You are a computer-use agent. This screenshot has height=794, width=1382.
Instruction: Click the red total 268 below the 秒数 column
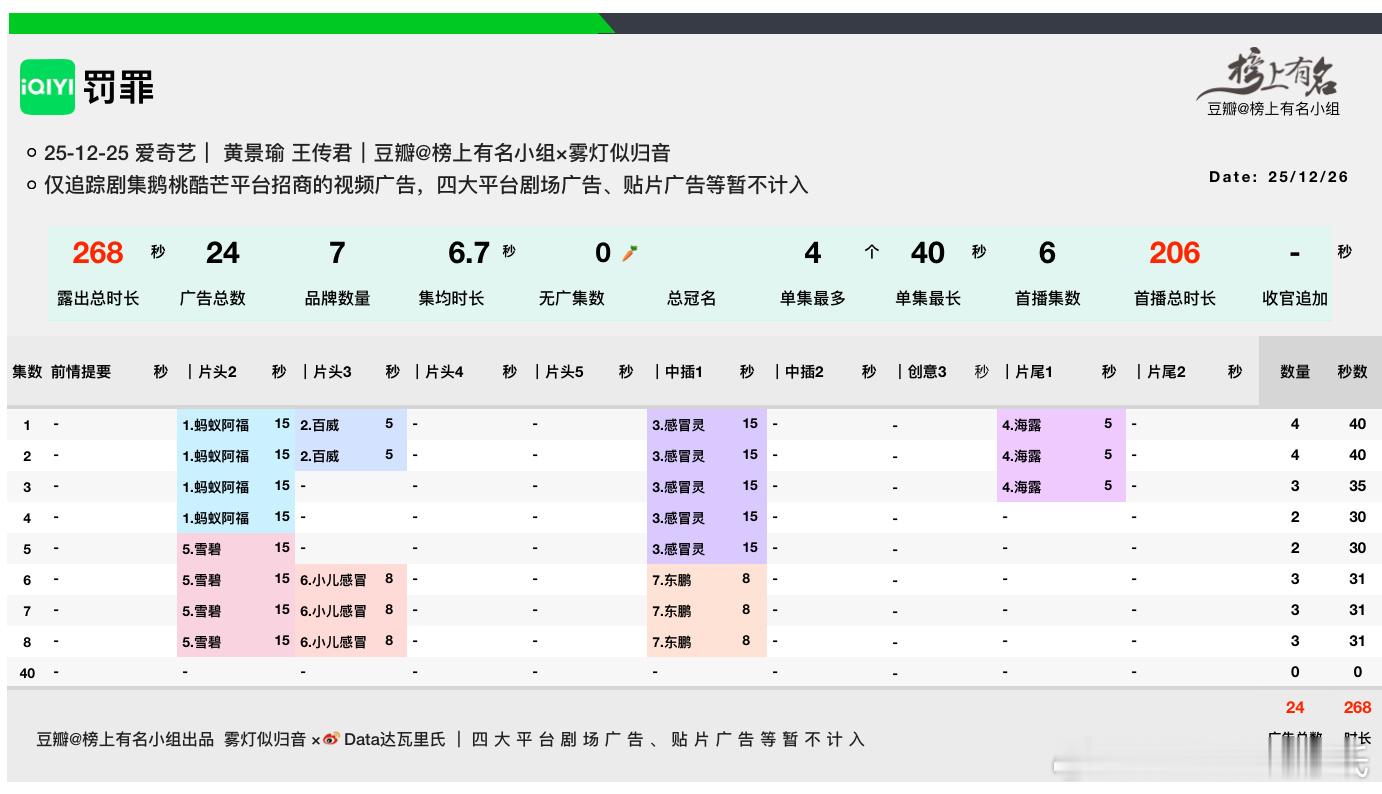point(1357,707)
